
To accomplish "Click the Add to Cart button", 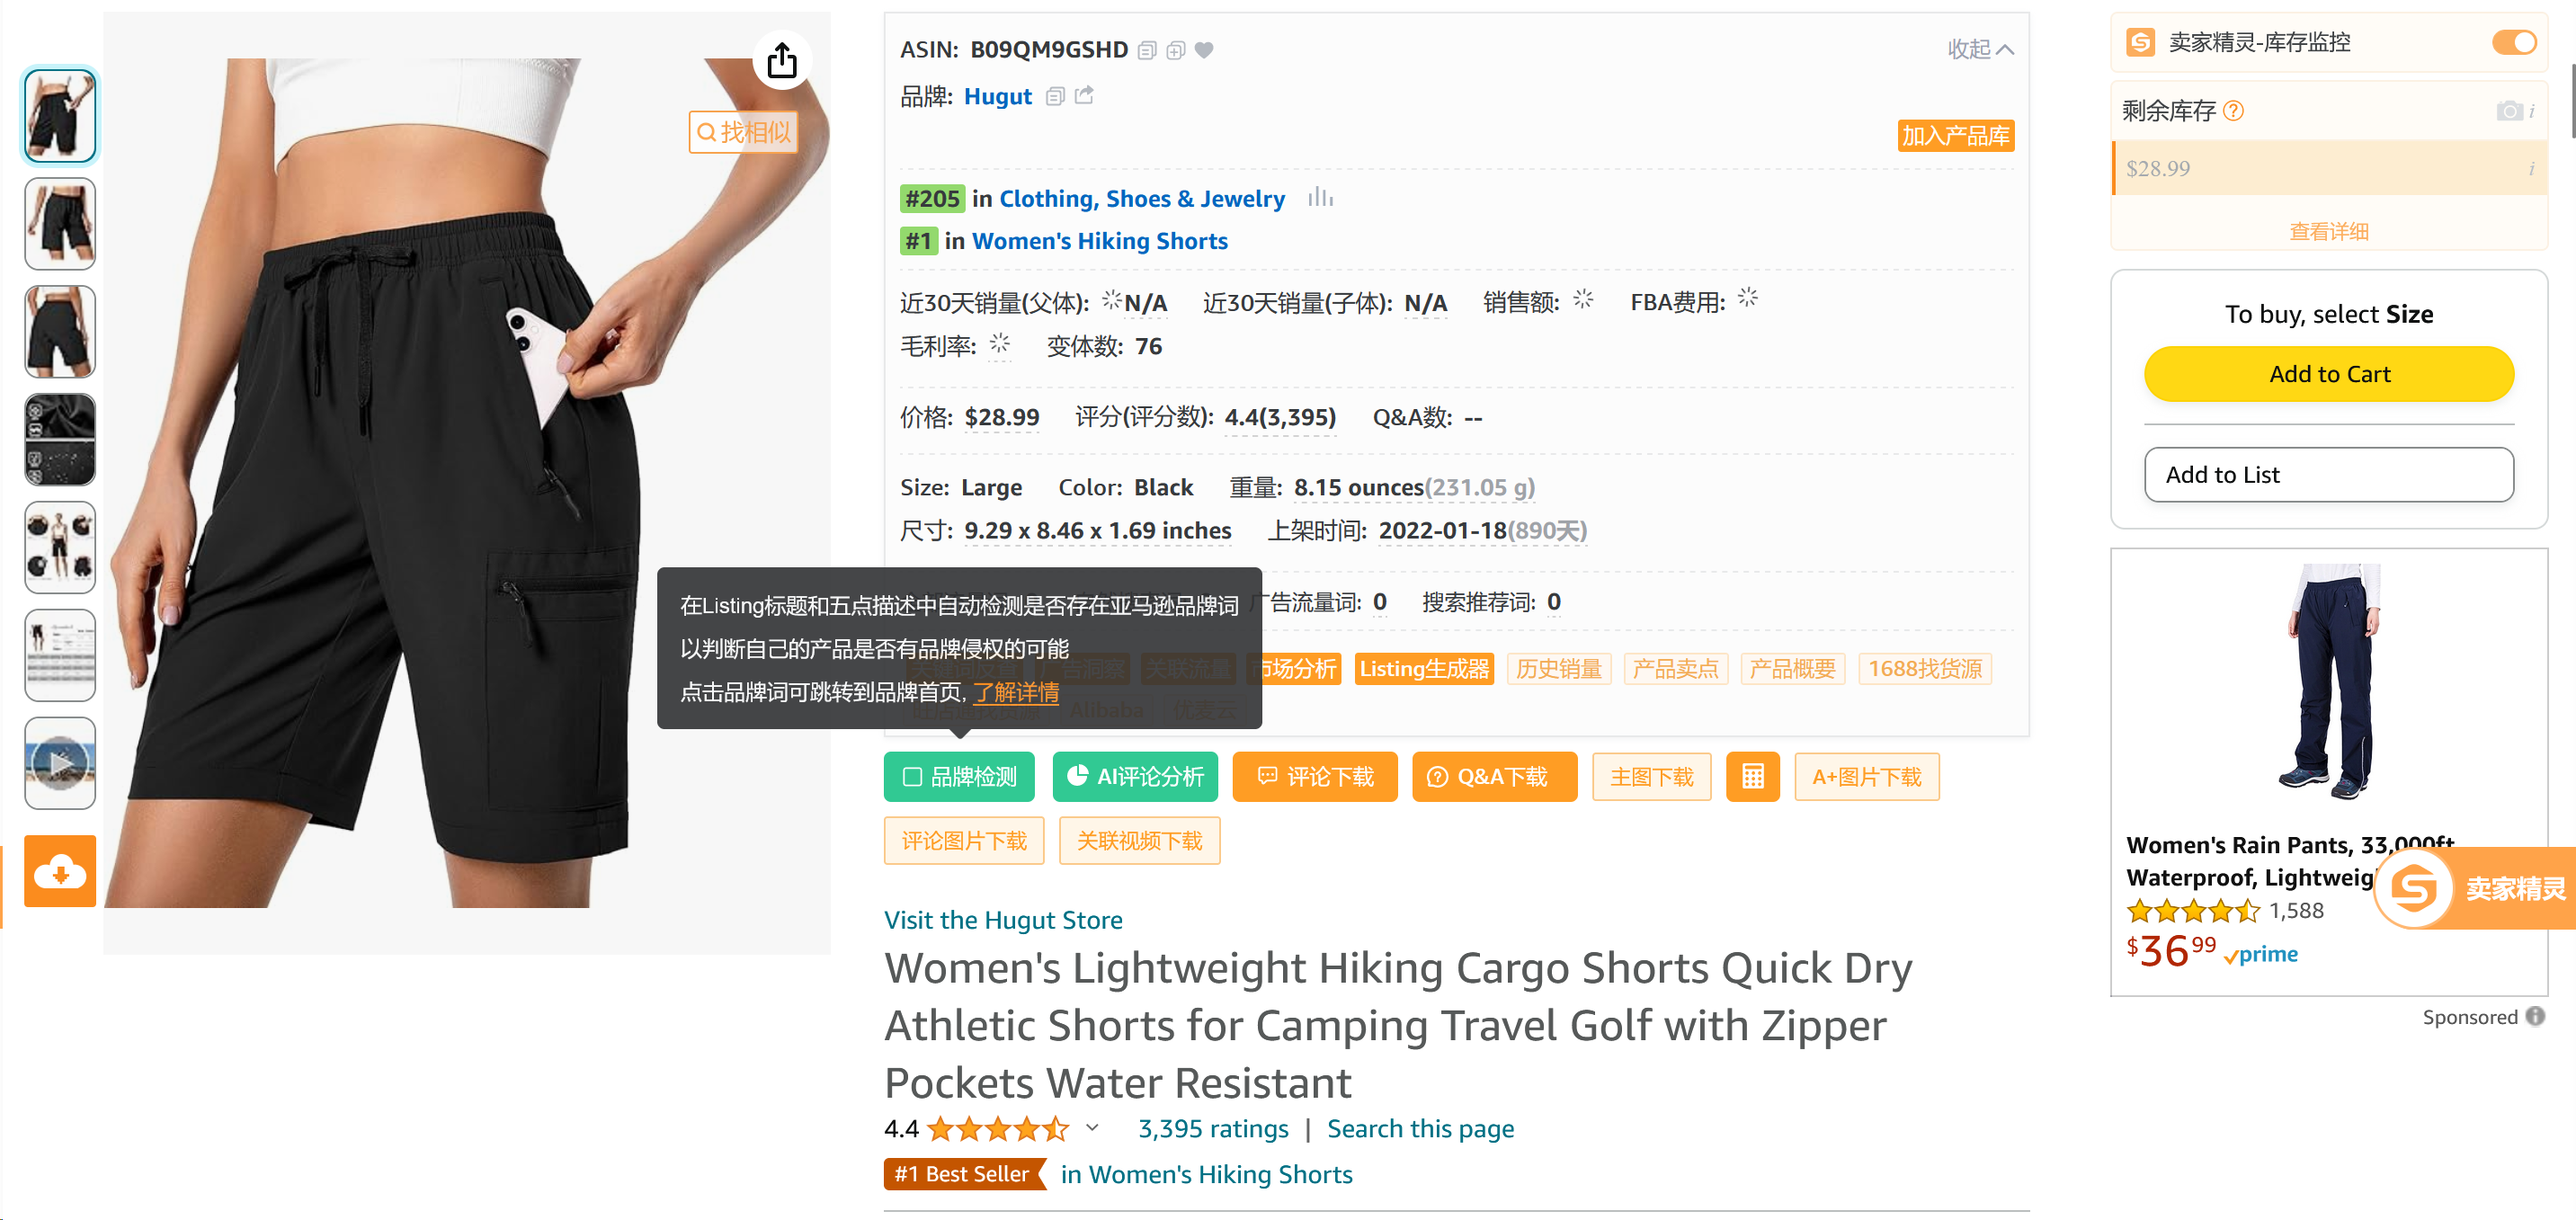I will click(2328, 374).
